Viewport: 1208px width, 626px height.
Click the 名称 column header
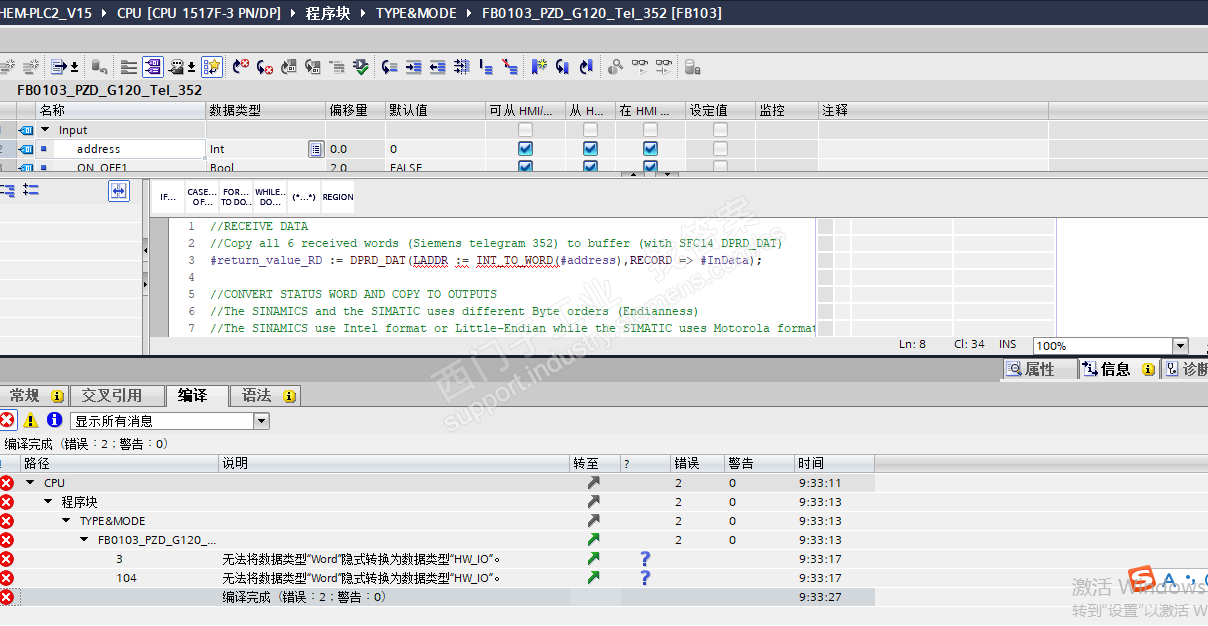tap(121, 110)
